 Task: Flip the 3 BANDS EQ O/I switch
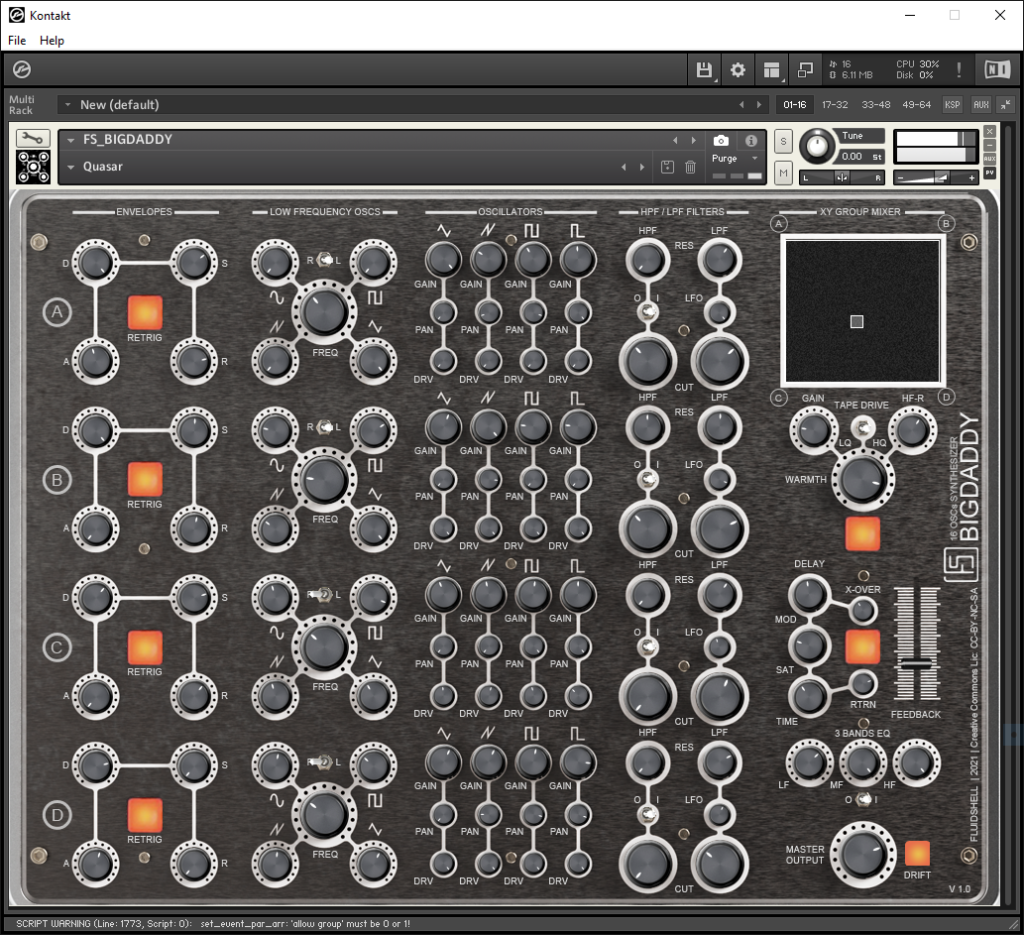pos(863,799)
